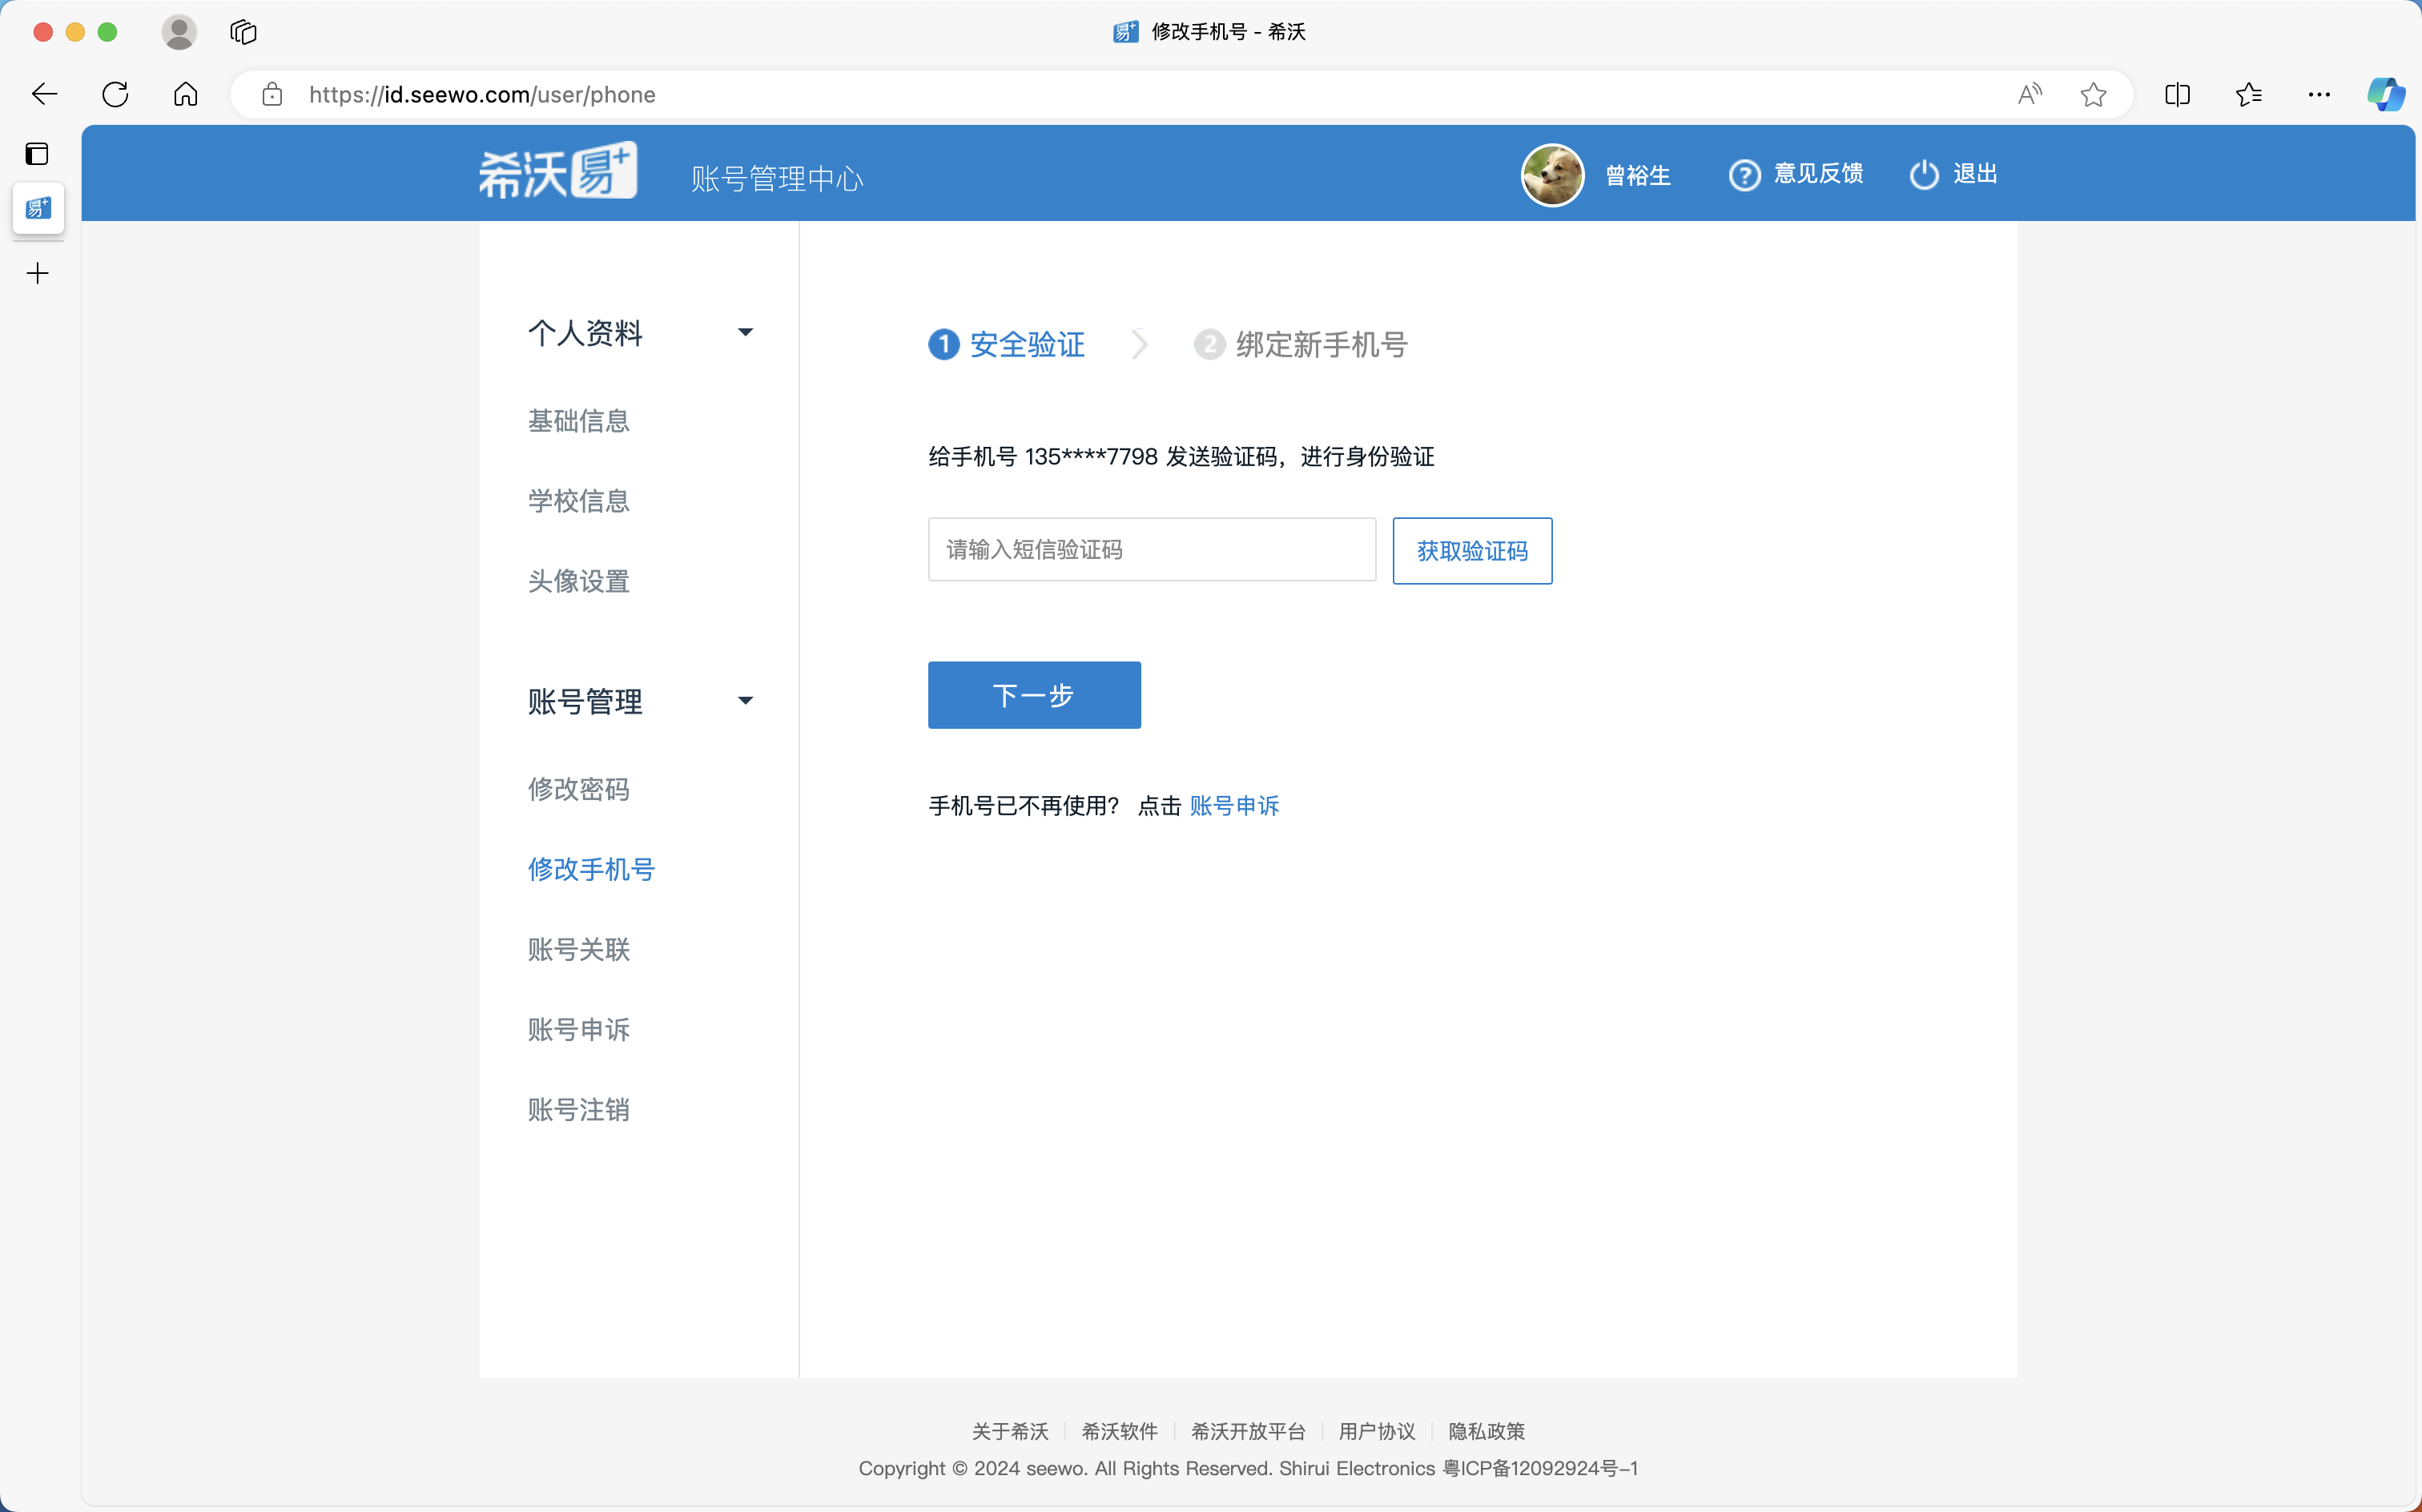Viewport: 2422px width, 1512px height.
Task: Go back to the previous page
Action: (x=44, y=94)
